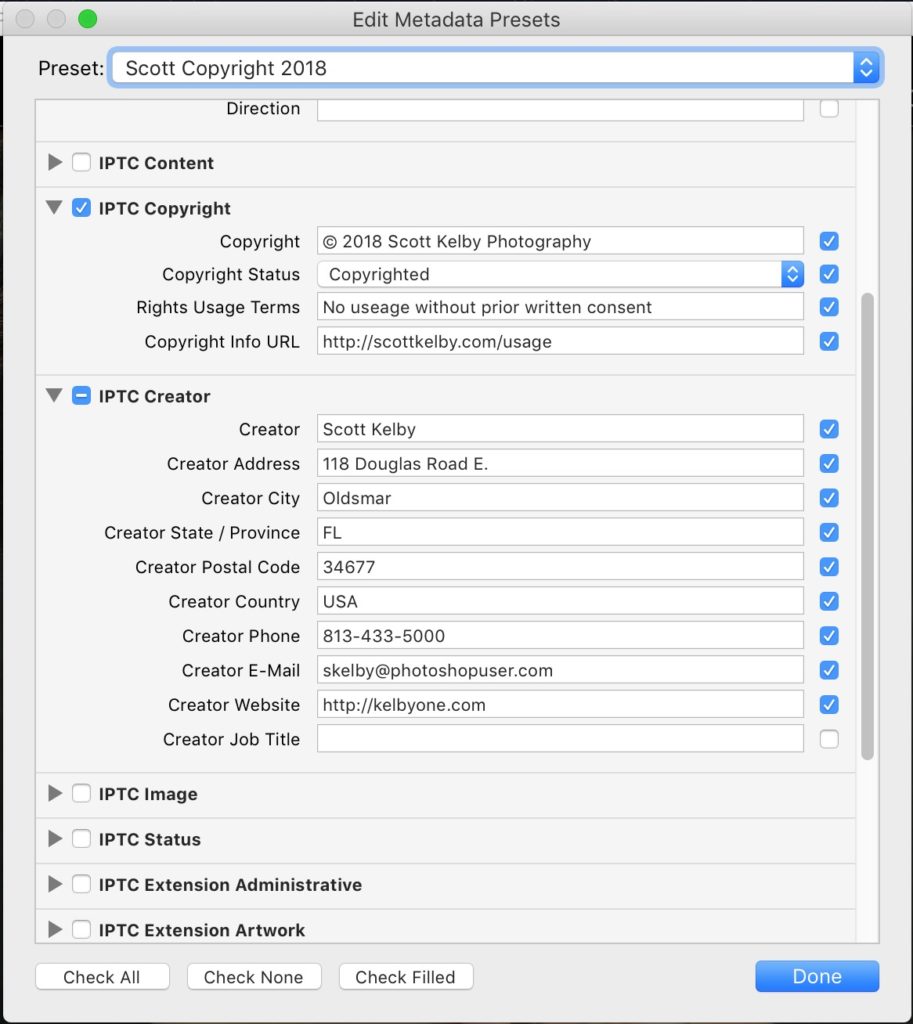Image resolution: width=913 pixels, height=1024 pixels.
Task: Uncheck the Rights Usage Terms checkbox
Action: (x=829, y=306)
